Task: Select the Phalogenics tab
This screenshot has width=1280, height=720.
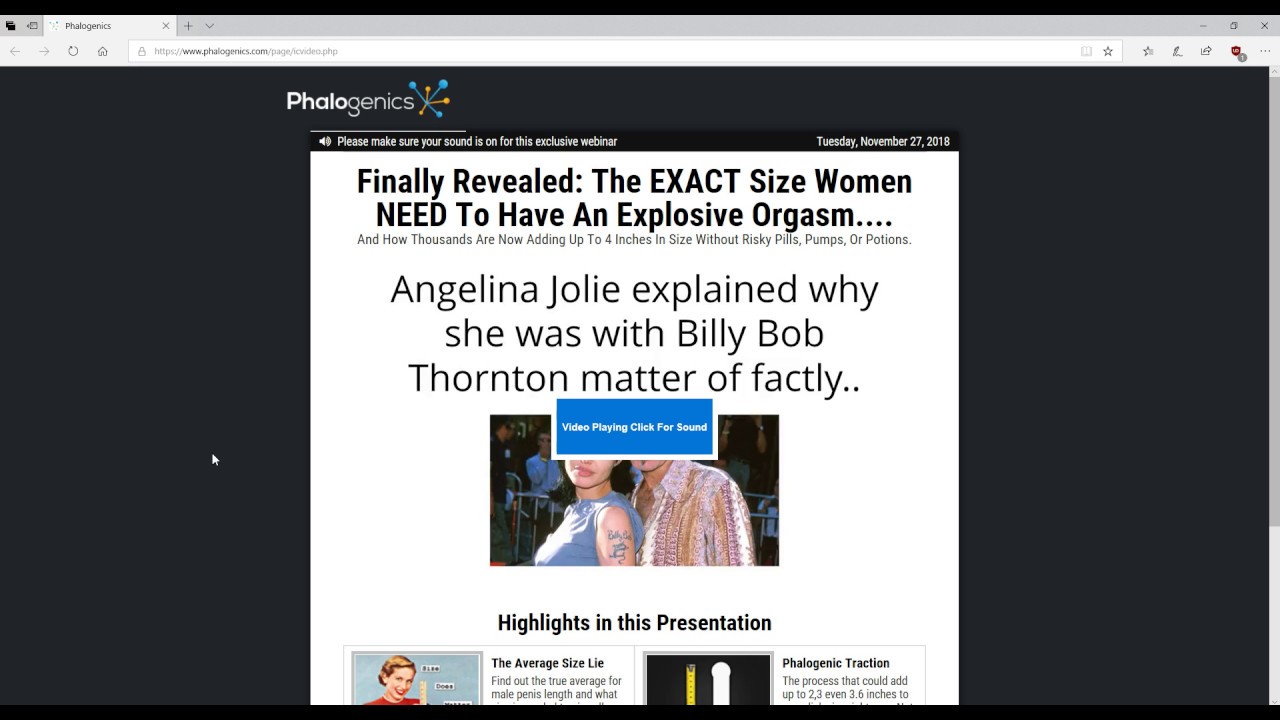Action: (110, 26)
